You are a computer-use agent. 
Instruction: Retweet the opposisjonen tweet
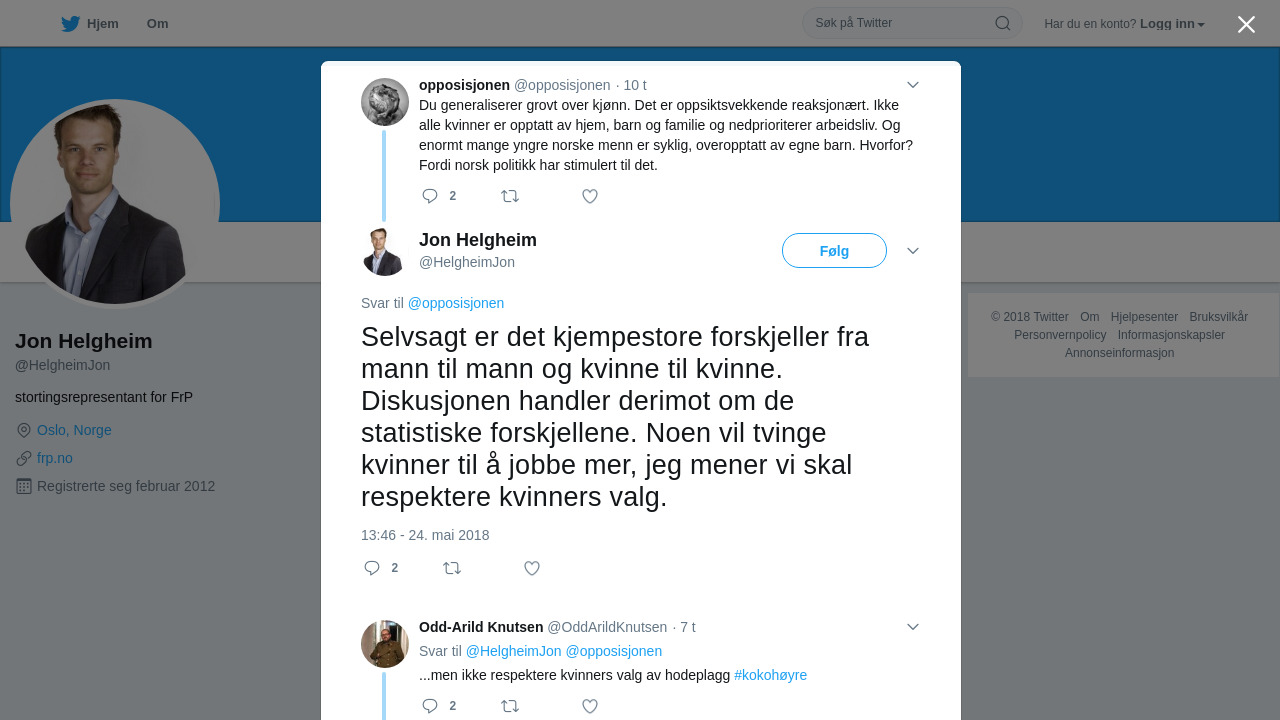510,196
